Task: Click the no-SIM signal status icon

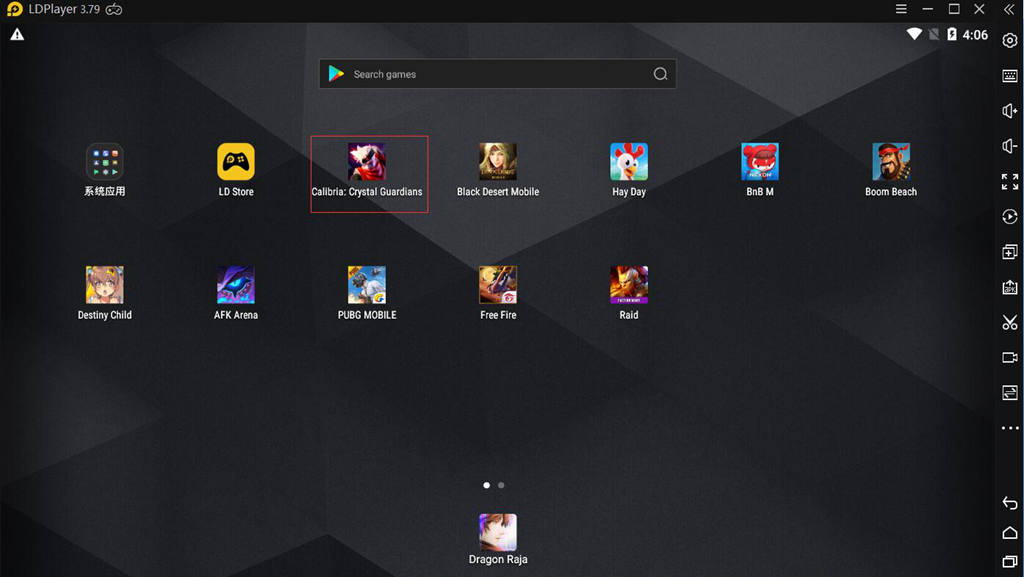Action: pyautogui.click(x=934, y=34)
